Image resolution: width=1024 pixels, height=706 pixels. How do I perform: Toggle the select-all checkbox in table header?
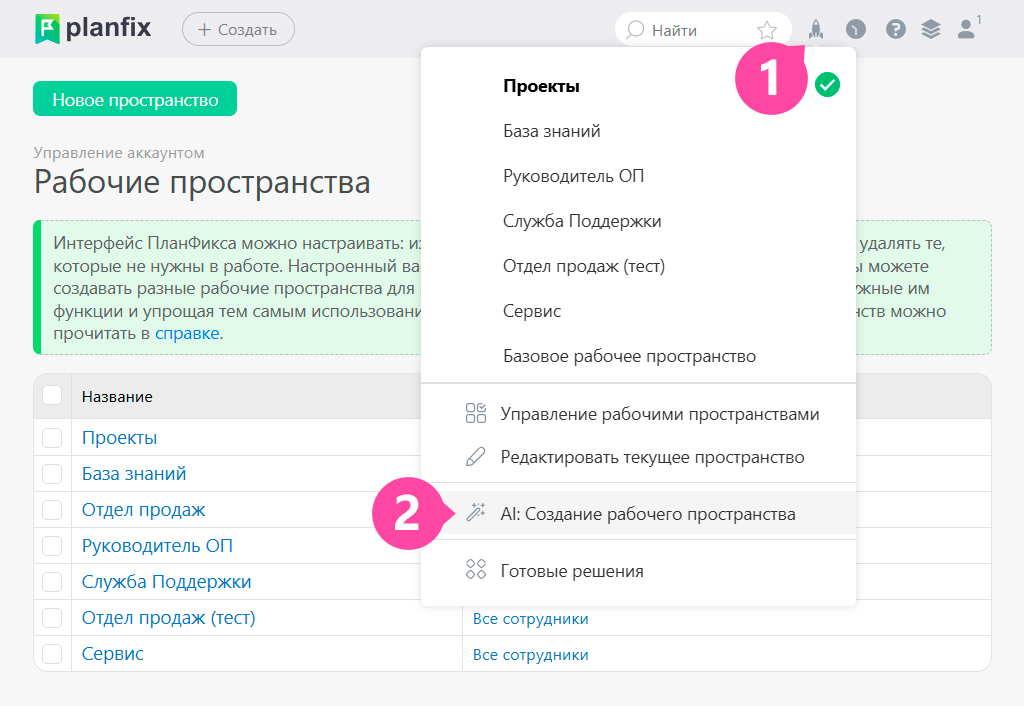(52, 395)
